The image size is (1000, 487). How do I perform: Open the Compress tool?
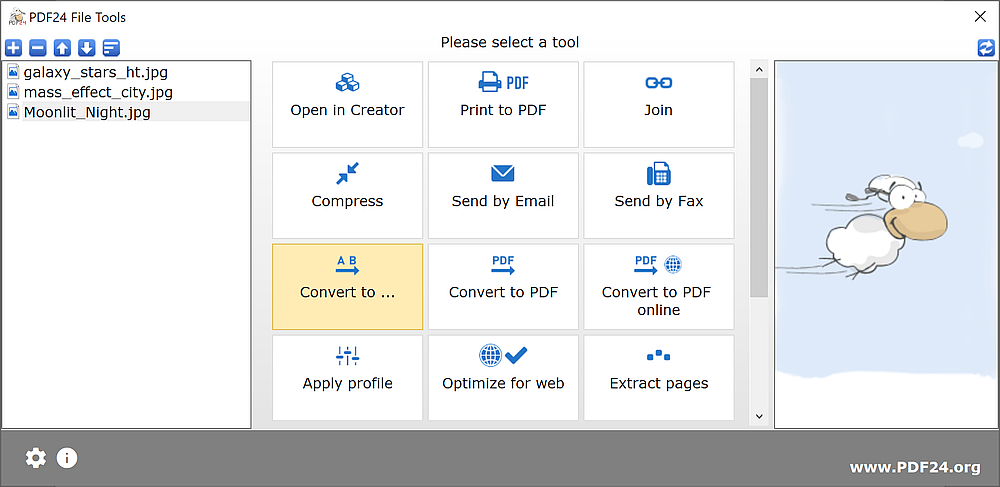pos(348,196)
